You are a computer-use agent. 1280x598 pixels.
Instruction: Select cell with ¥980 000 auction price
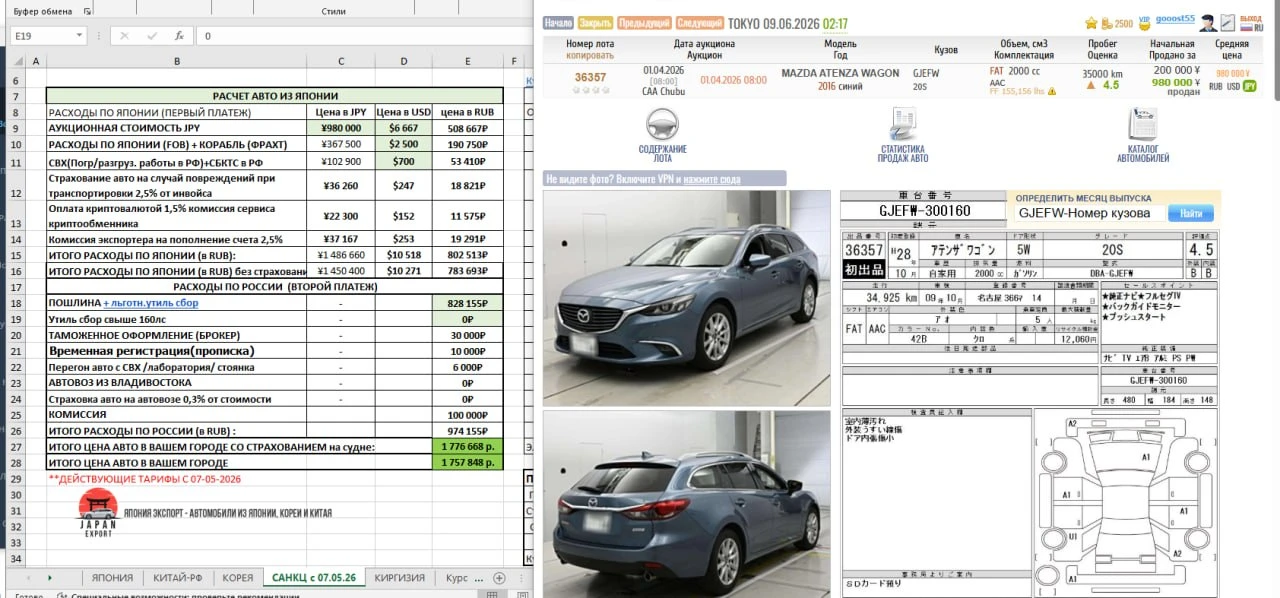pyautogui.click(x=341, y=128)
